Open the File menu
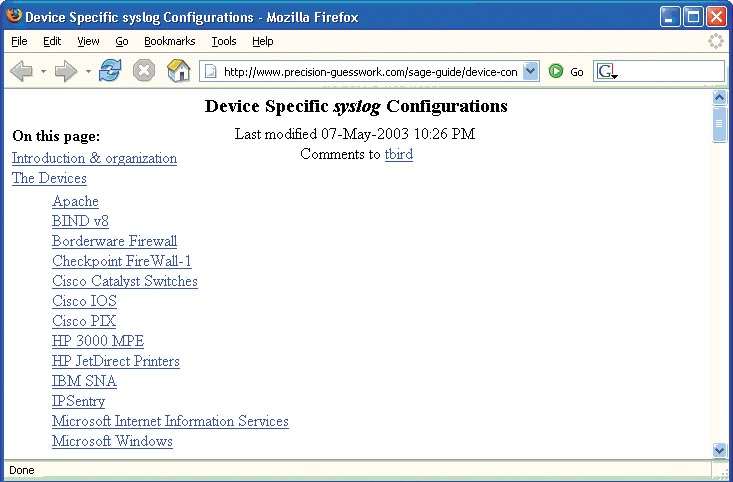 pyautogui.click(x=19, y=41)
